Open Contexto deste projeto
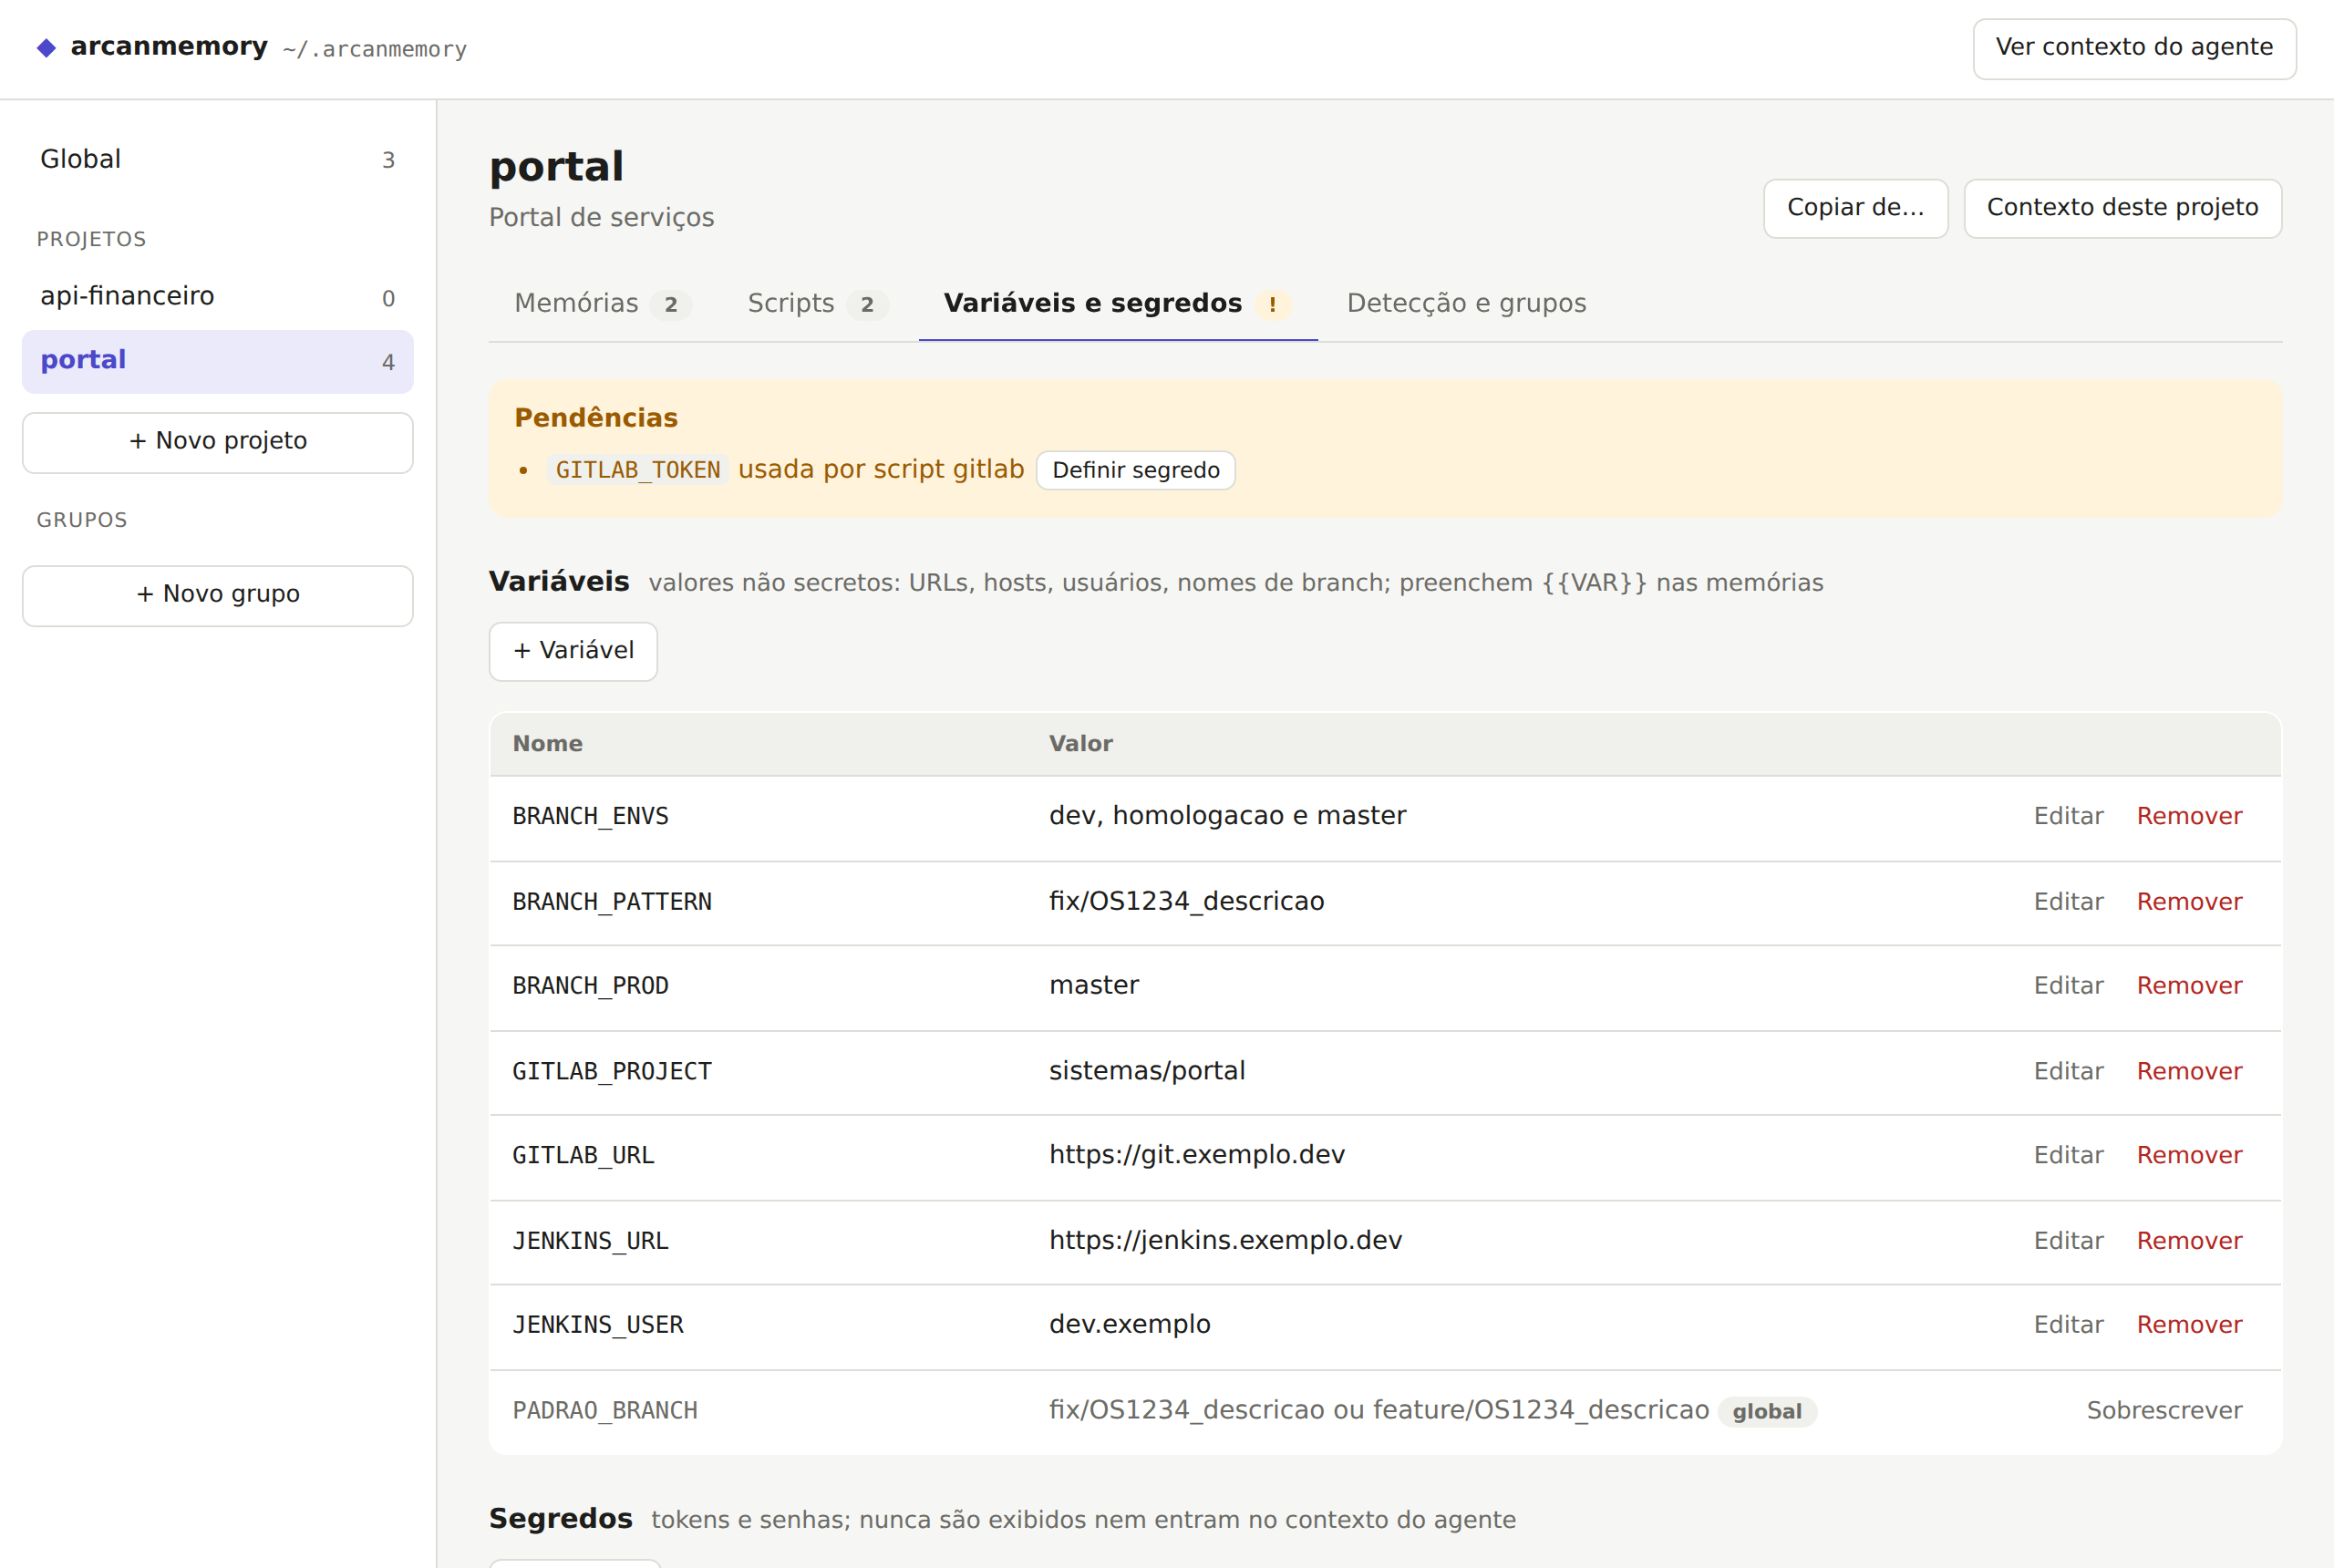 click(2122, 208)
